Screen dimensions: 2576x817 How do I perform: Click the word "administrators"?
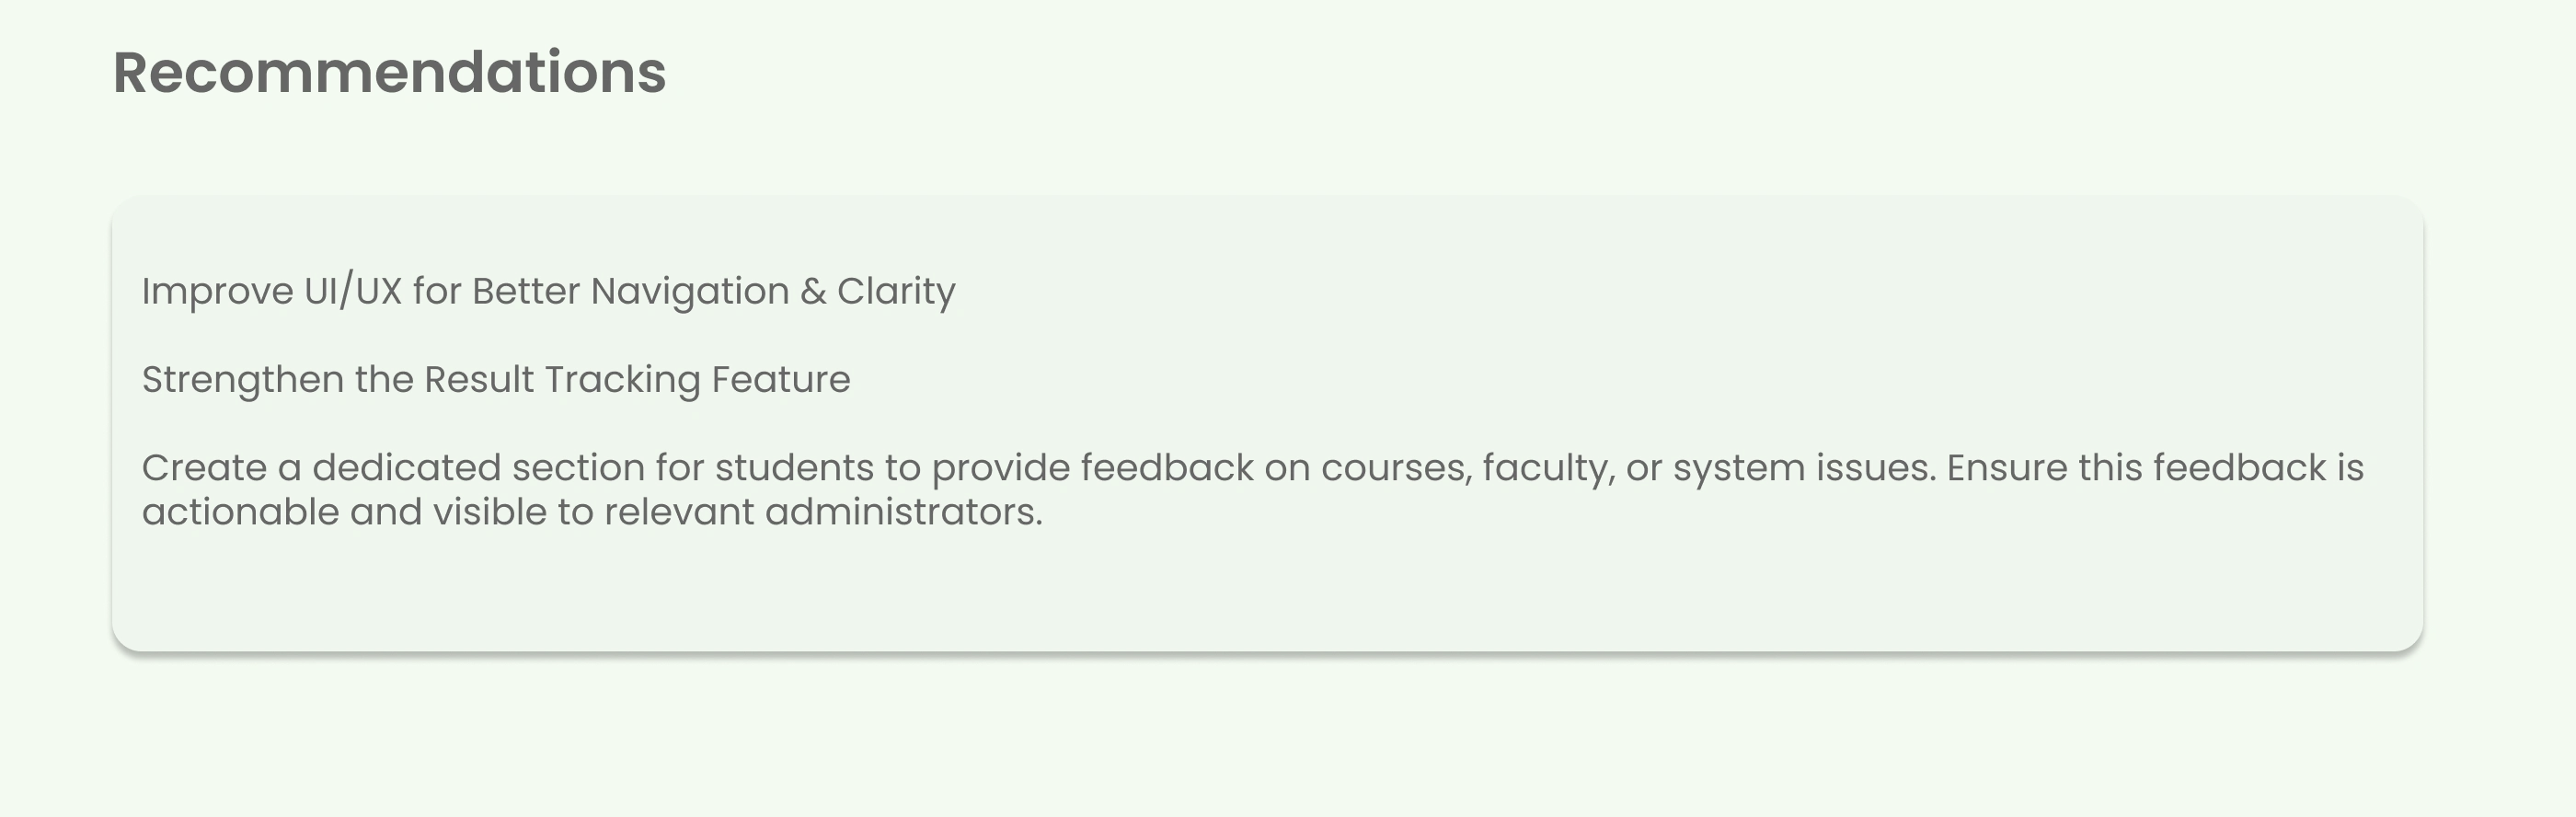click(902, 512)
